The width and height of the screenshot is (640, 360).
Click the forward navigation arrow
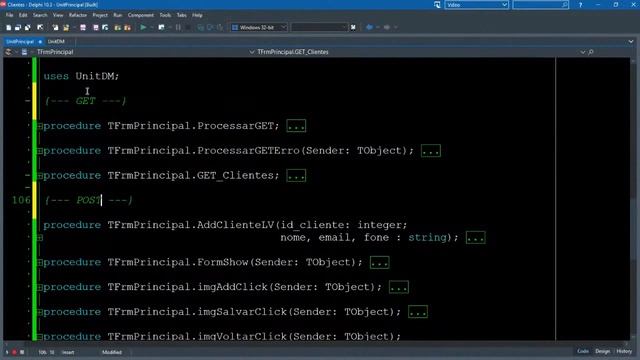(387, 27)
